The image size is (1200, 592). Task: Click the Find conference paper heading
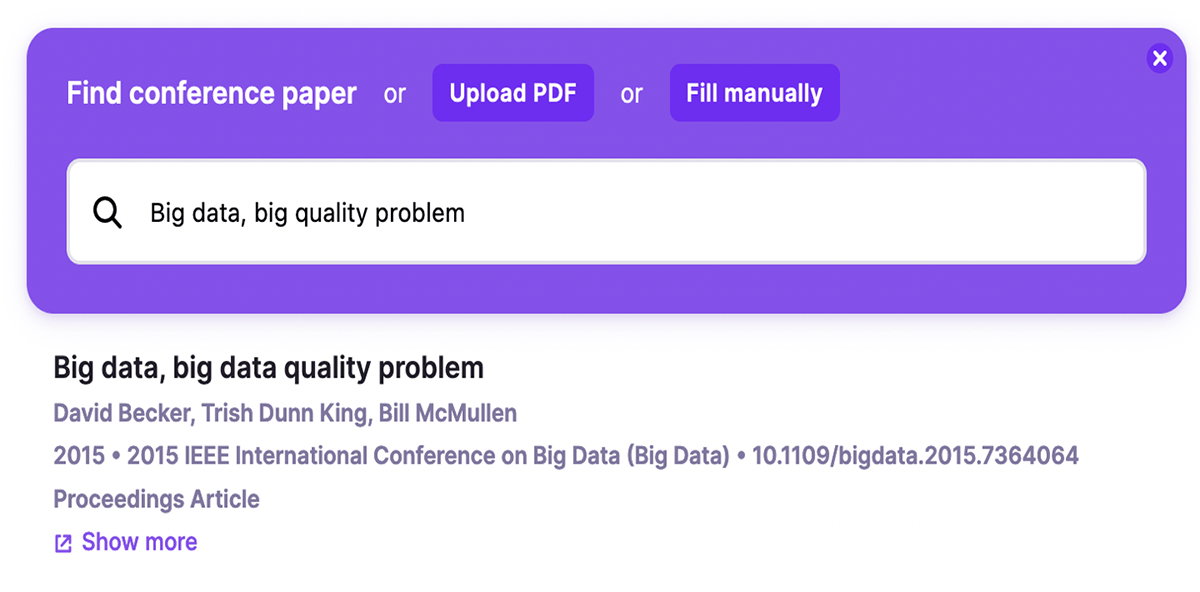(211, 93)
